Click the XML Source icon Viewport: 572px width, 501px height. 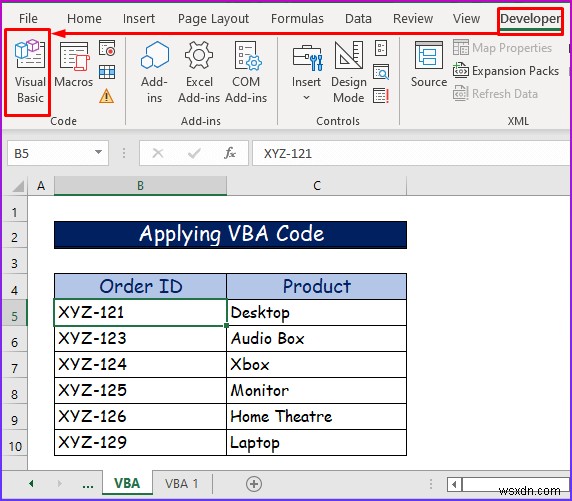pos(429,65)
